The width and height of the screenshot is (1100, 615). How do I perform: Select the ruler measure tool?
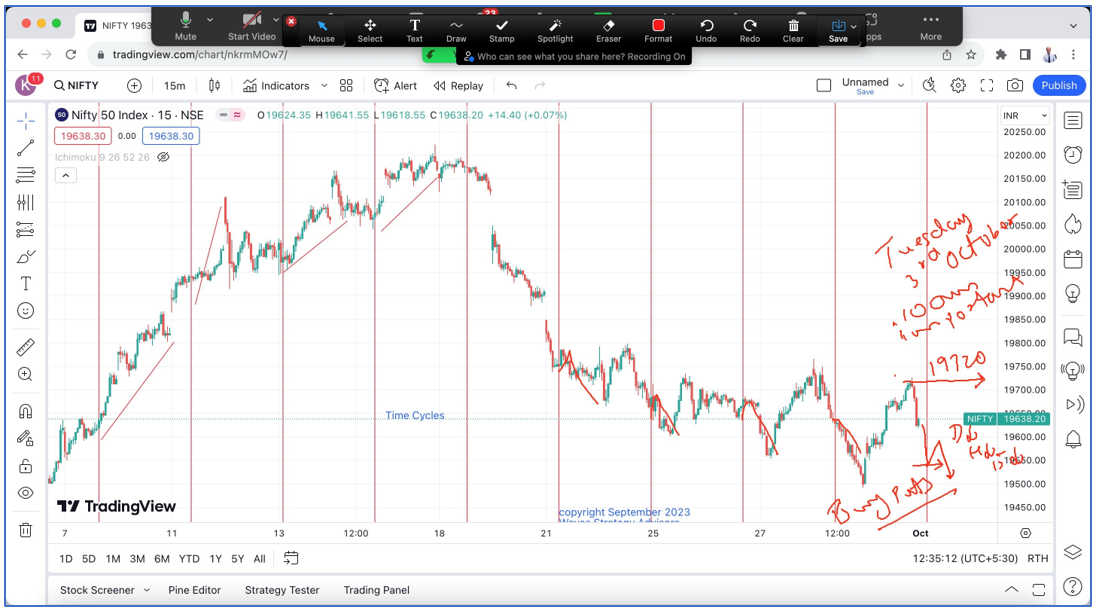[x=26, y=347]
